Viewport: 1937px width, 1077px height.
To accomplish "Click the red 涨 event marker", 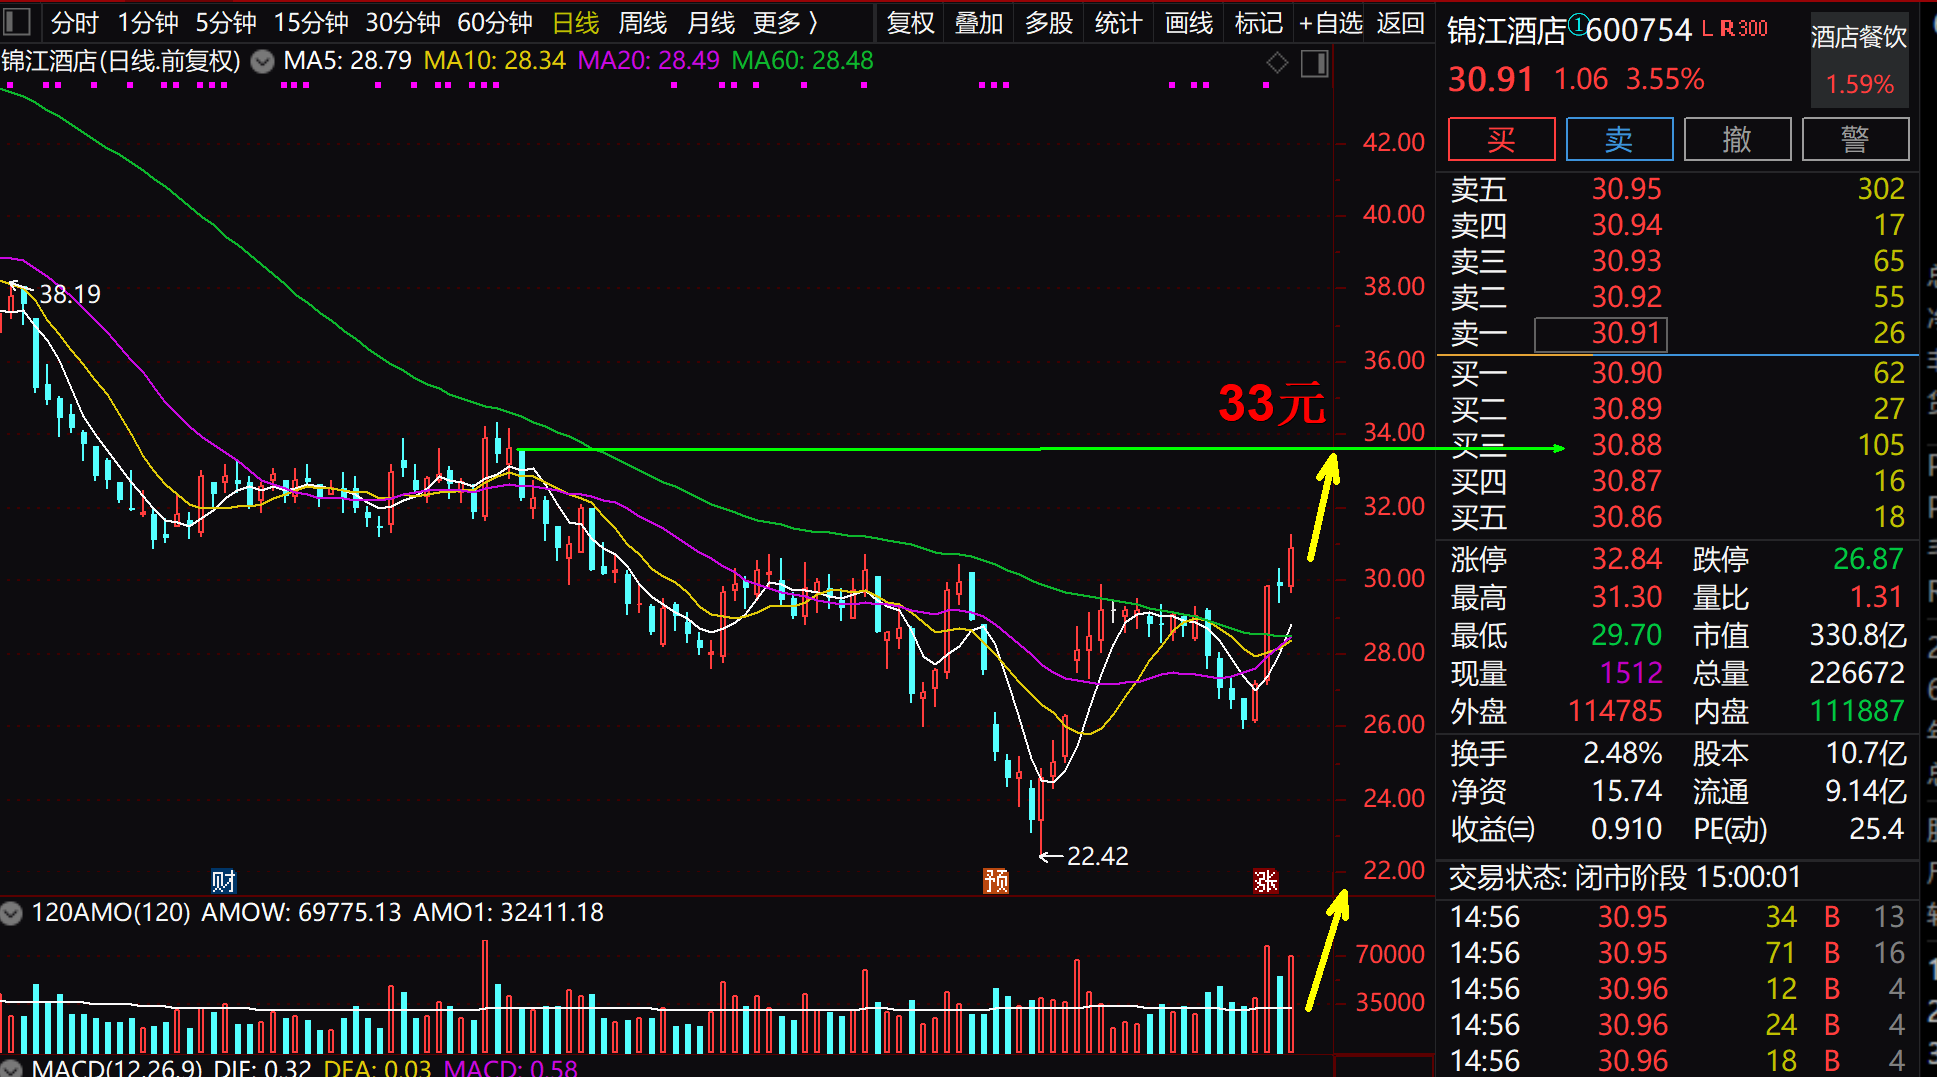I will coord(1265,881).
